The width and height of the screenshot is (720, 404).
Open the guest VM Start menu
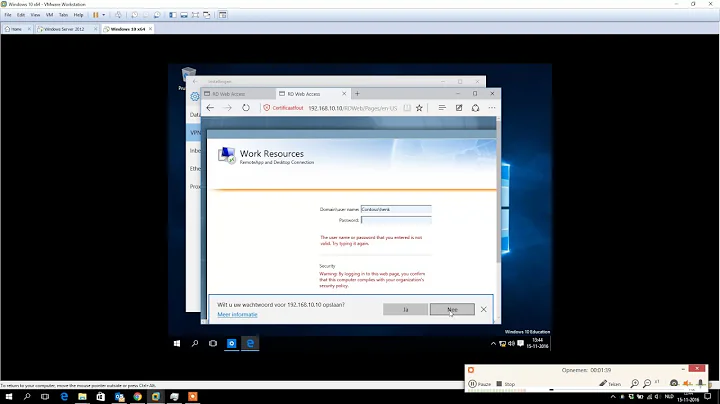pyautogui.click(x=177, y=343)
